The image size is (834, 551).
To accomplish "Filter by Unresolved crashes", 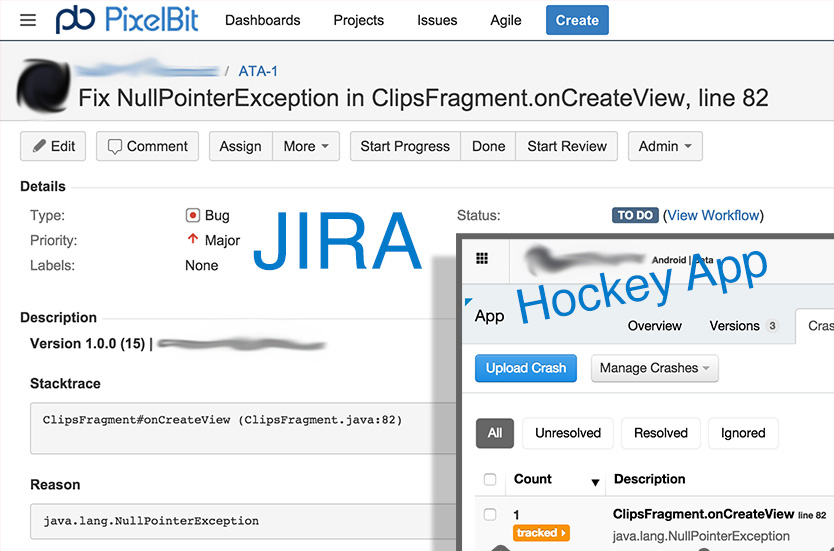I will pos(568,433).
